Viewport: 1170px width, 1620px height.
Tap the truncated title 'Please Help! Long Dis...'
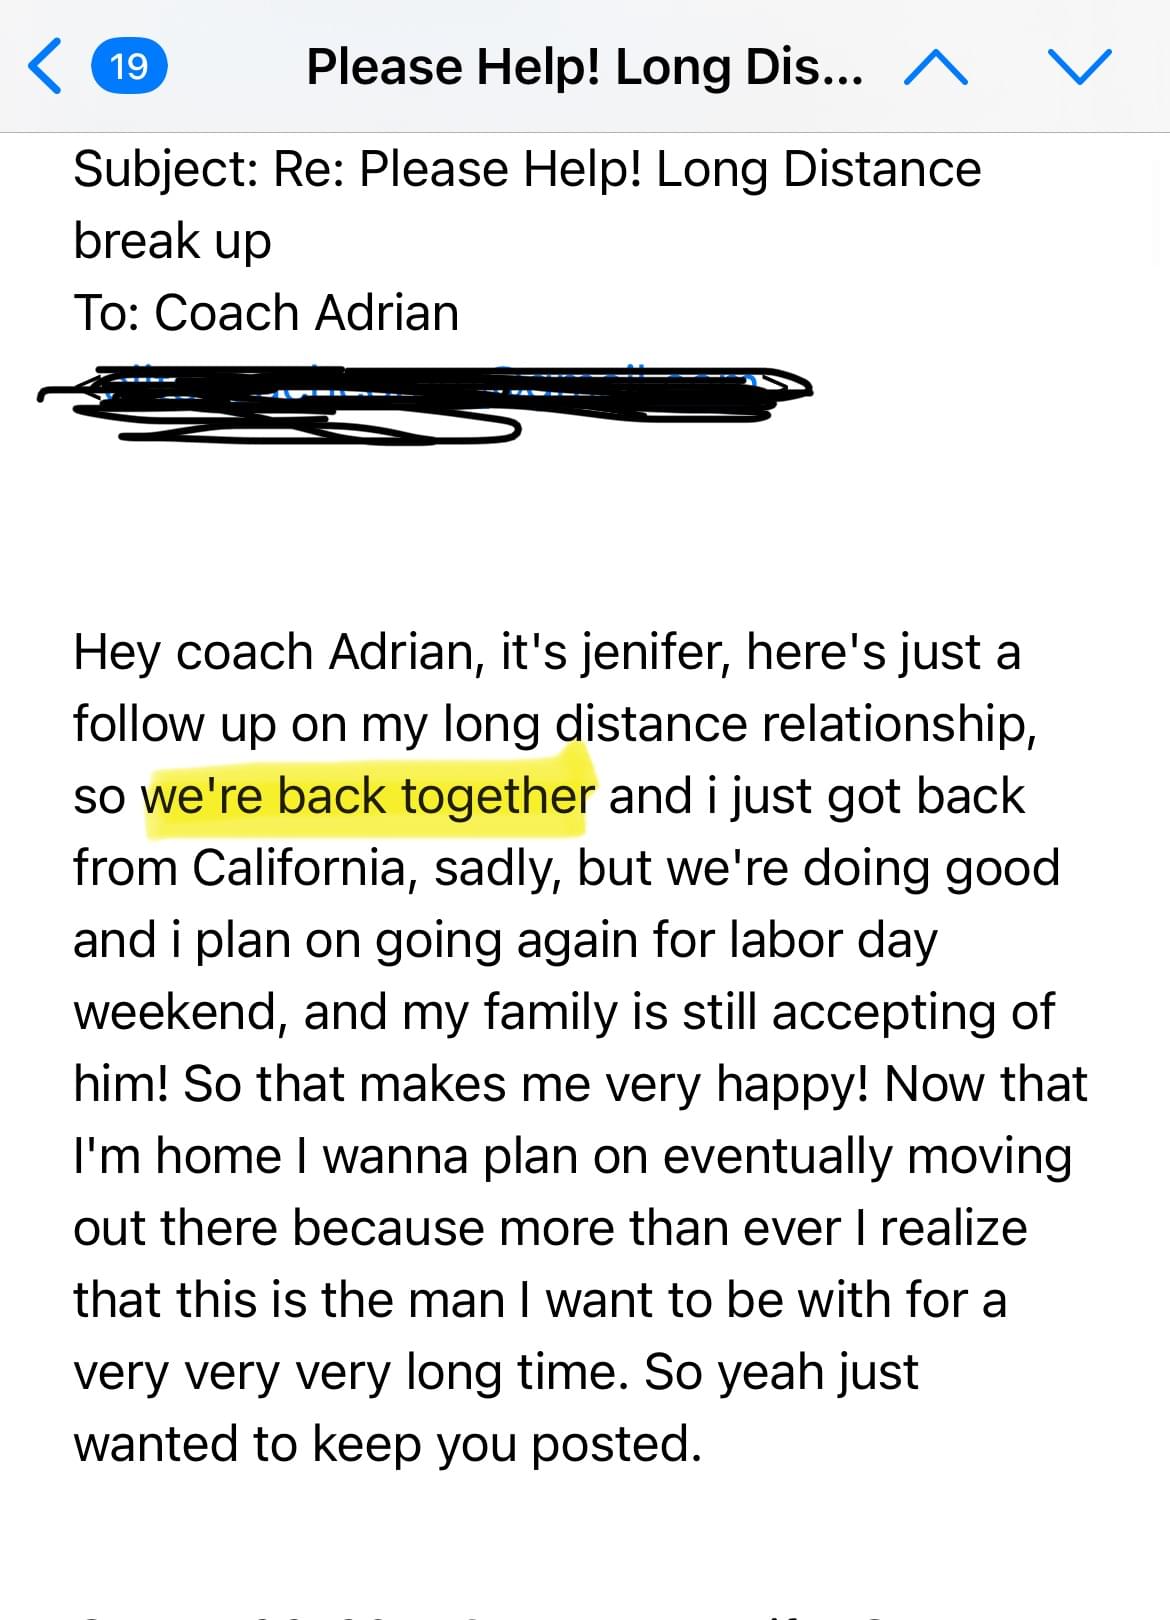(x=585, y=67)
